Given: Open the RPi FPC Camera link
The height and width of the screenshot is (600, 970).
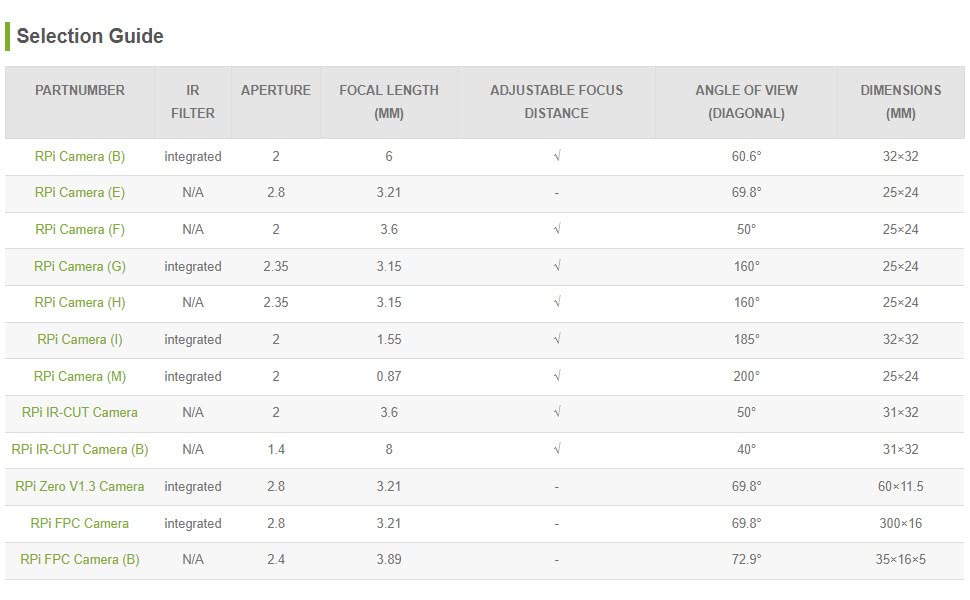Looking at the screenshot, I should [80, 523].
